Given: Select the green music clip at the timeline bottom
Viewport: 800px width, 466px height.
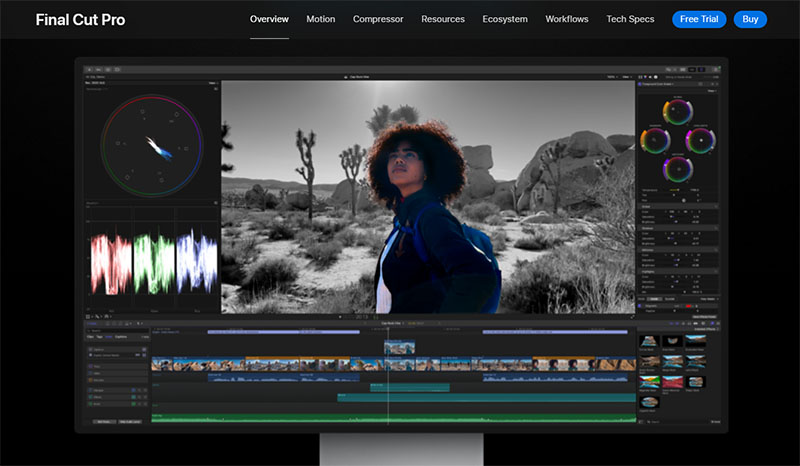Looking at the screenshot, I should [393, 418].
